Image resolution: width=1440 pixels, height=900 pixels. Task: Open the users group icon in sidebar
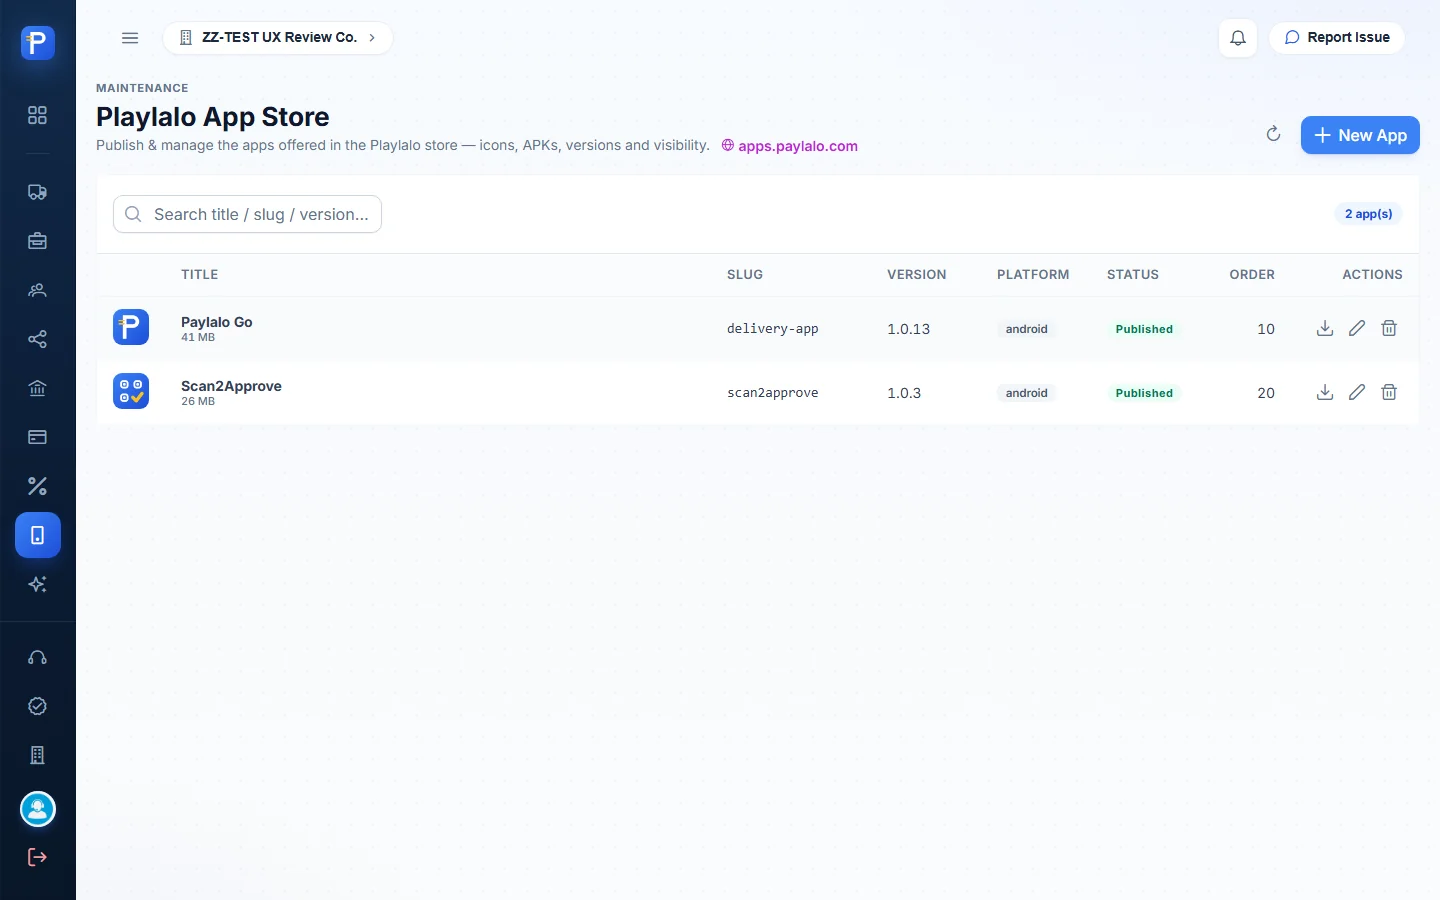point(38,290)
